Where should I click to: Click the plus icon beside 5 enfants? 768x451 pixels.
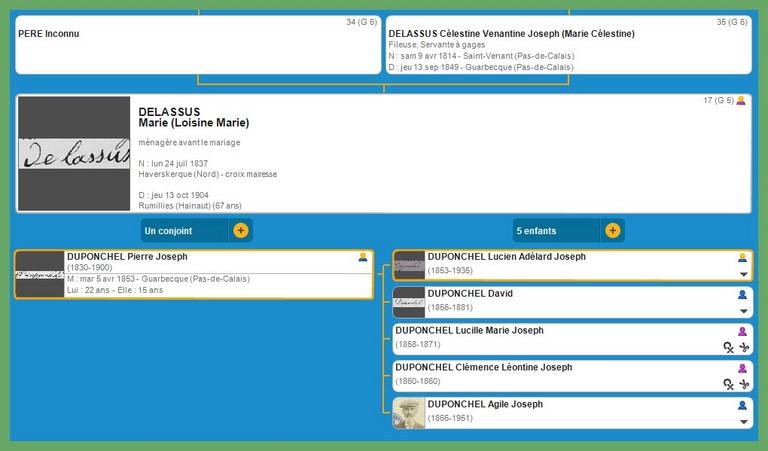tap(612, 231)
